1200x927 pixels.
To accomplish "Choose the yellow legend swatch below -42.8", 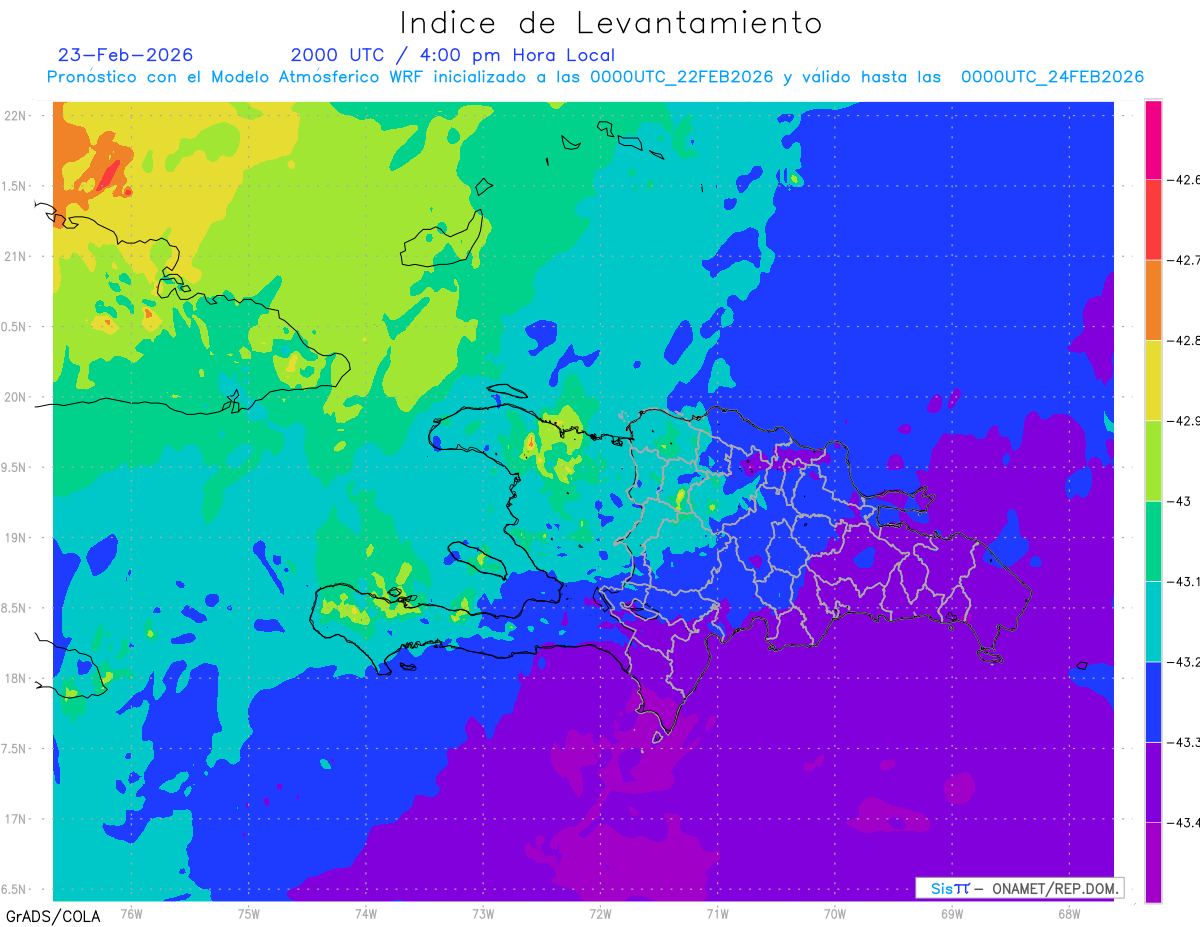I will pyautogui.click(x=1153, y=380).
